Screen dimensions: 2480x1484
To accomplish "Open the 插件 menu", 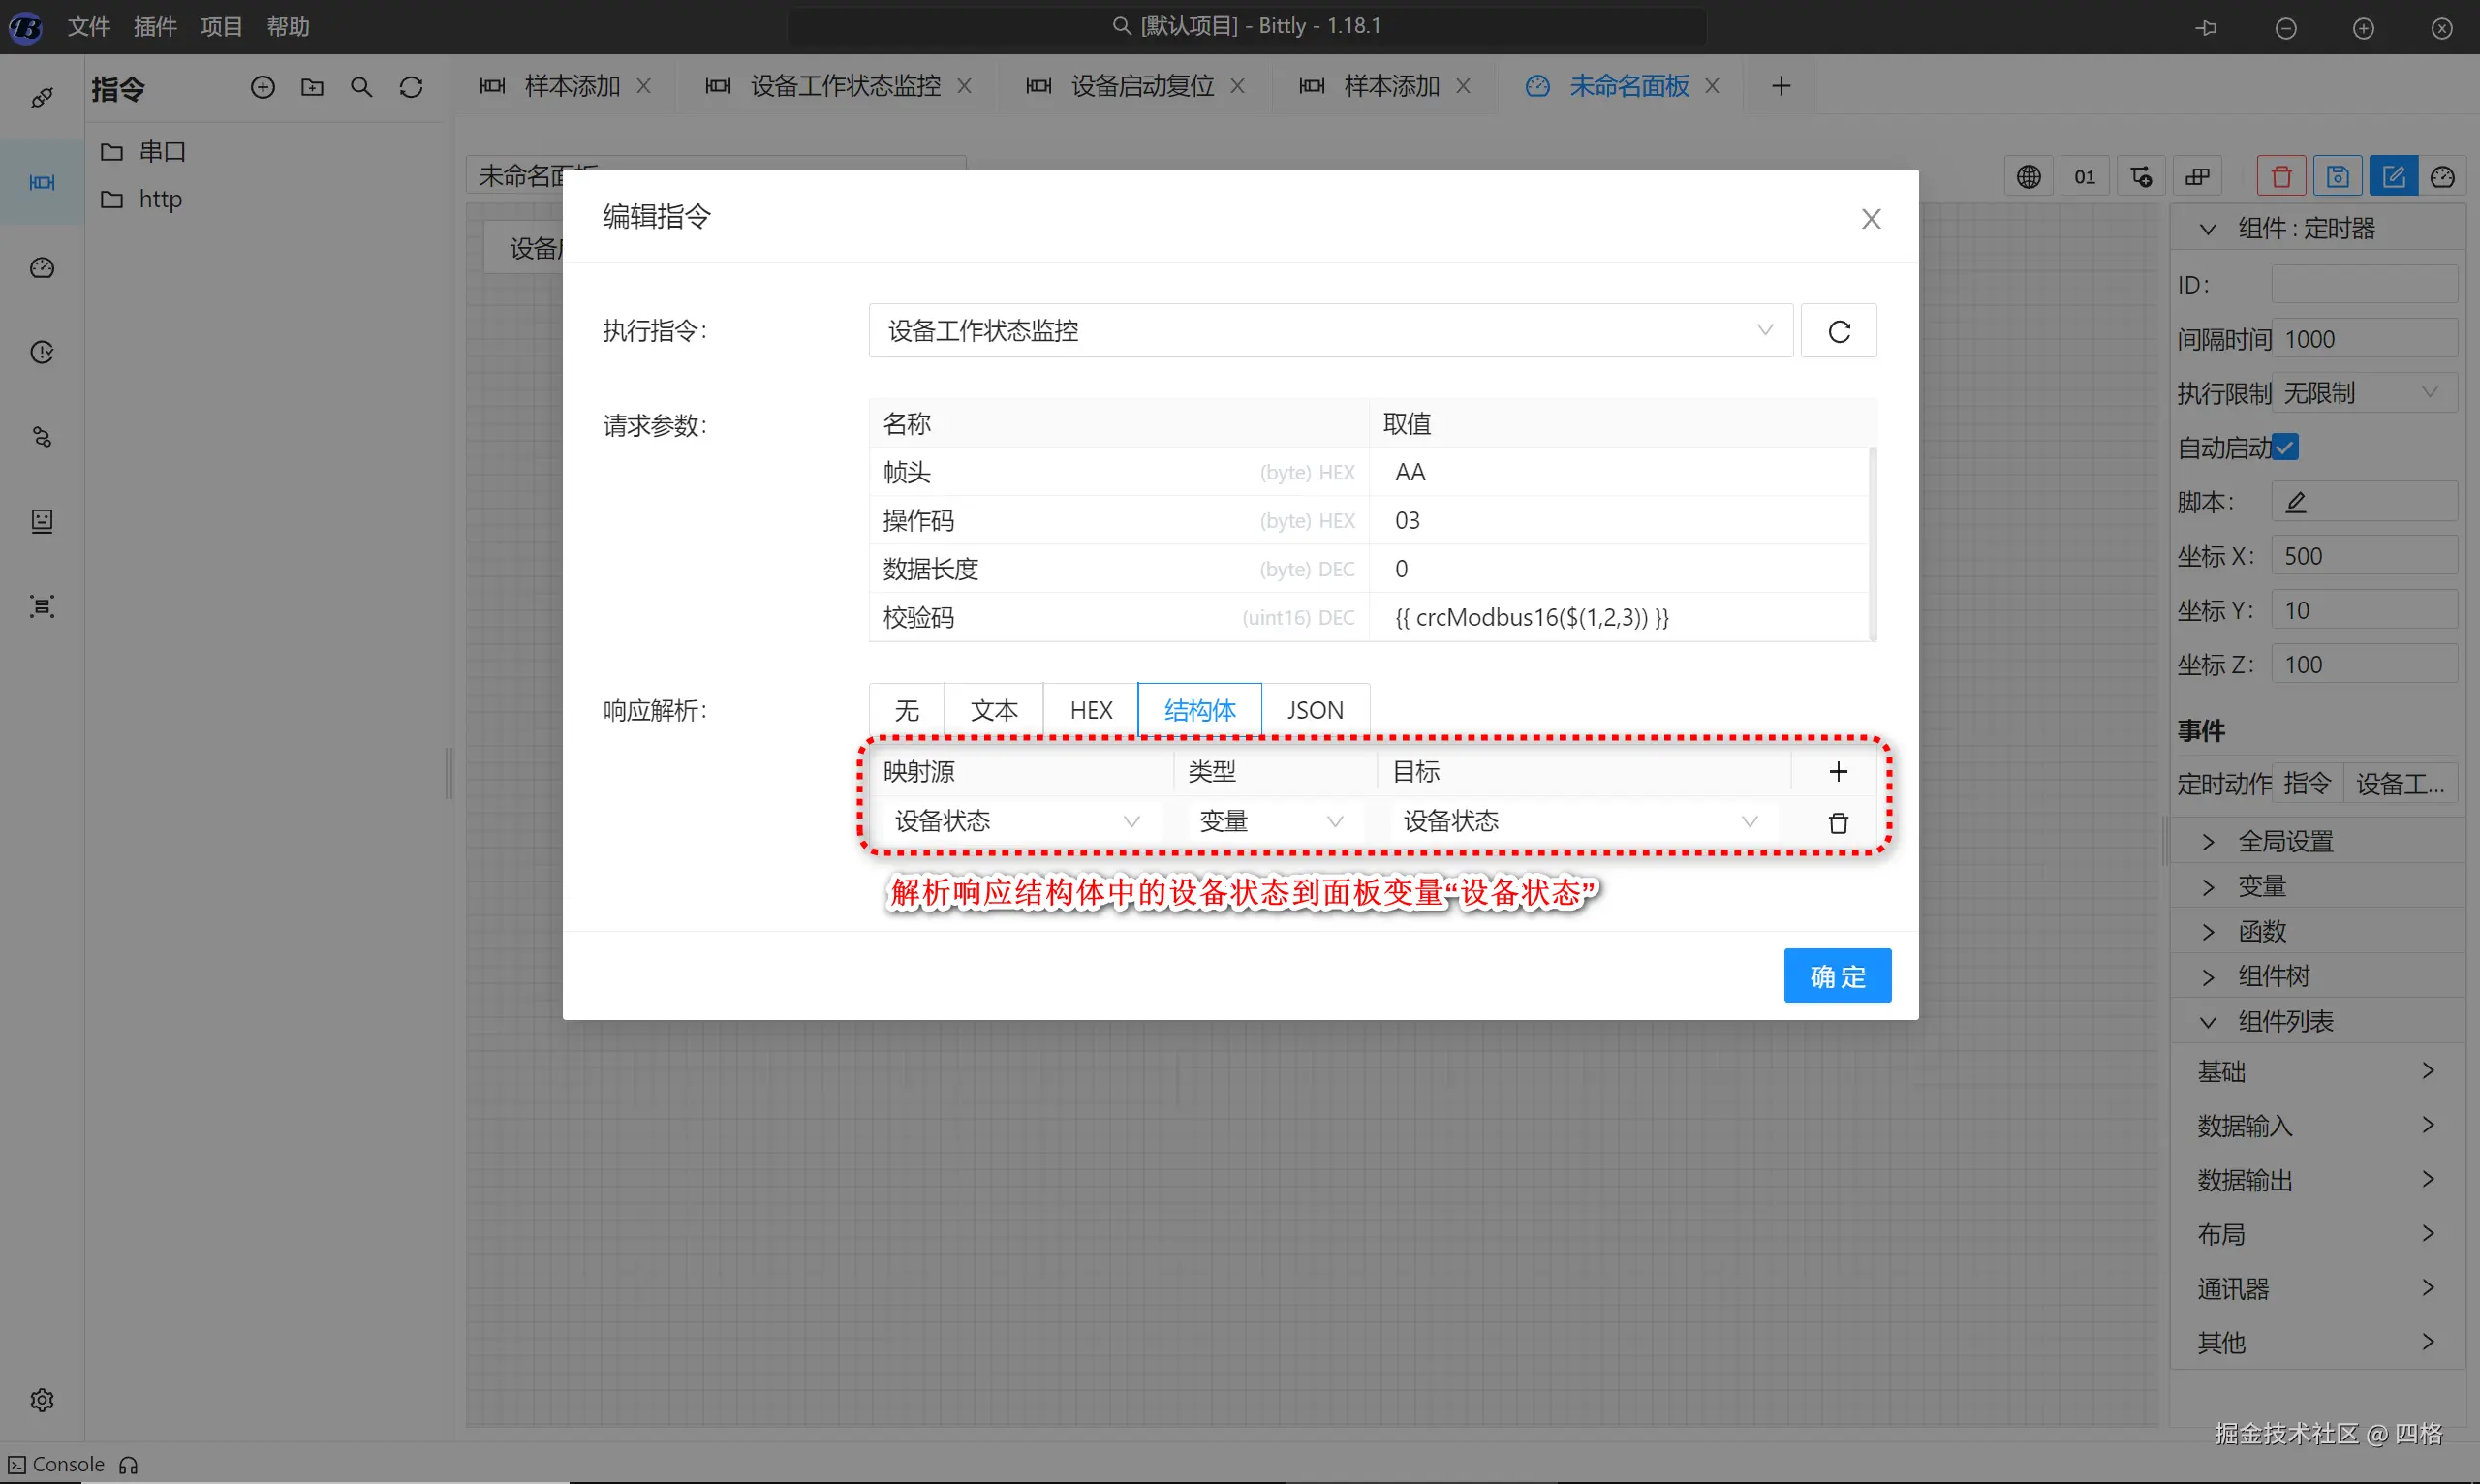I will (155, 27).
